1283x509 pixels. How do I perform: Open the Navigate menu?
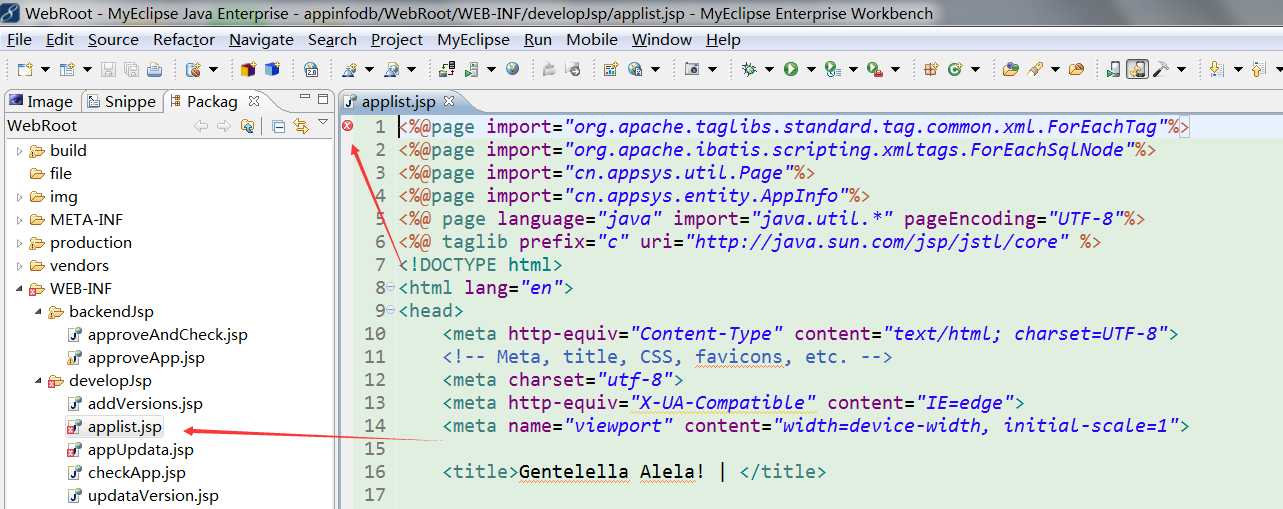click(x=261, y=40)
